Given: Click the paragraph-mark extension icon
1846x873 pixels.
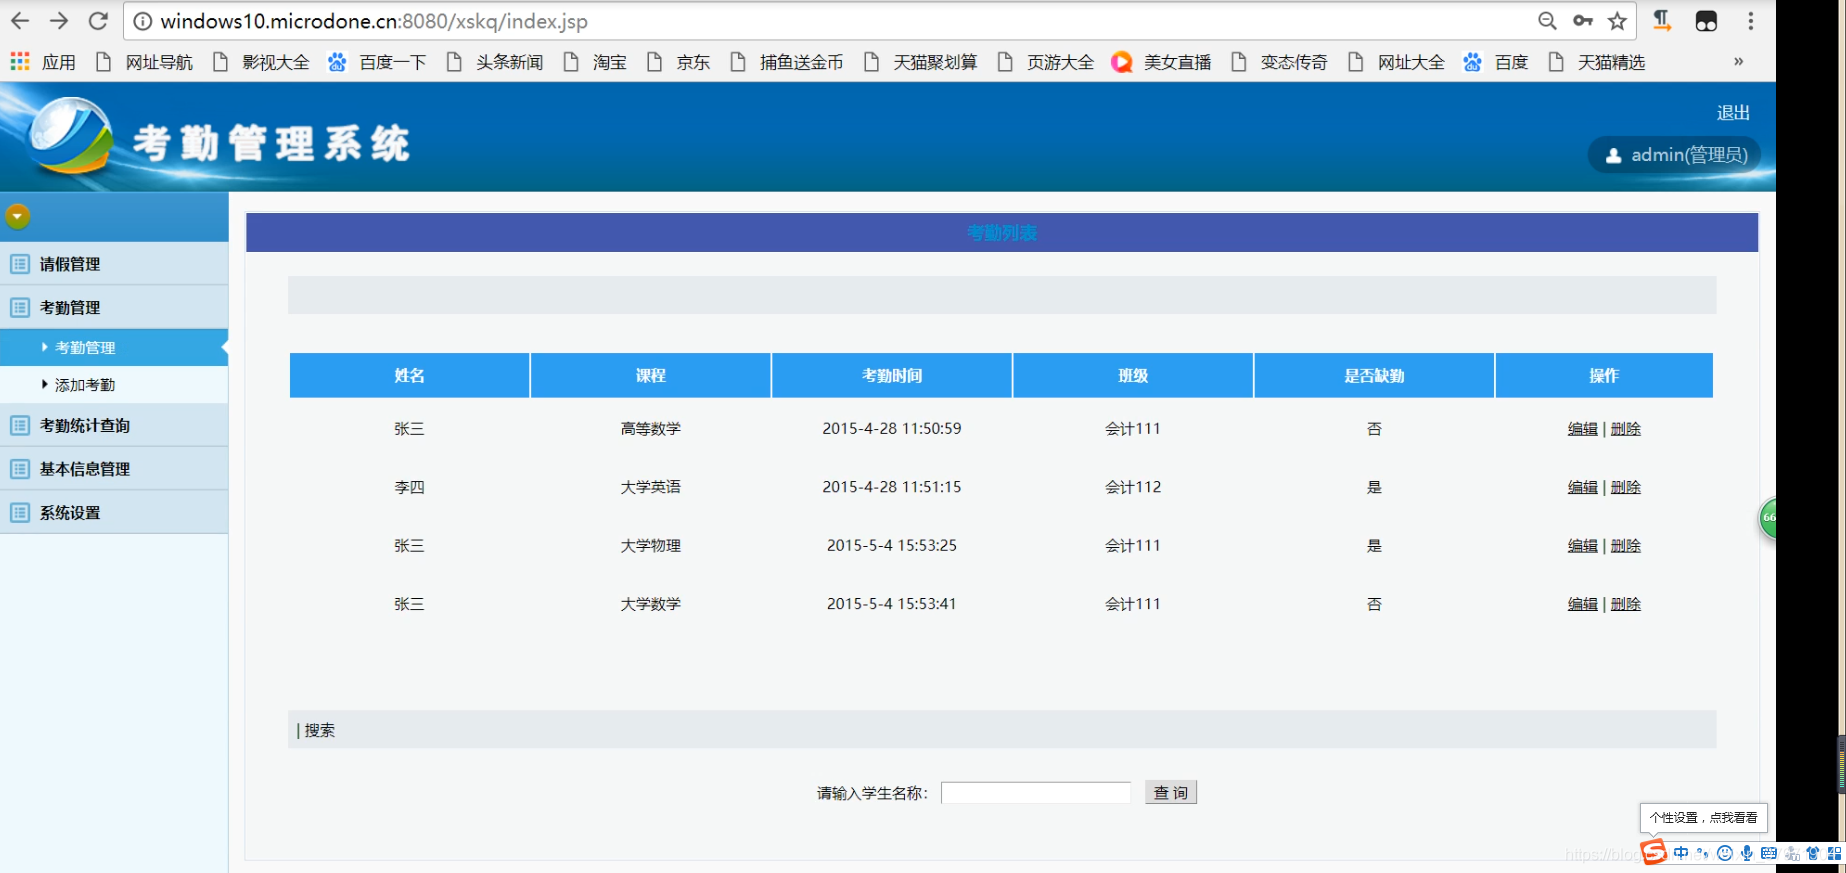Looking at the screenshot, I should tap(1662, 21).
